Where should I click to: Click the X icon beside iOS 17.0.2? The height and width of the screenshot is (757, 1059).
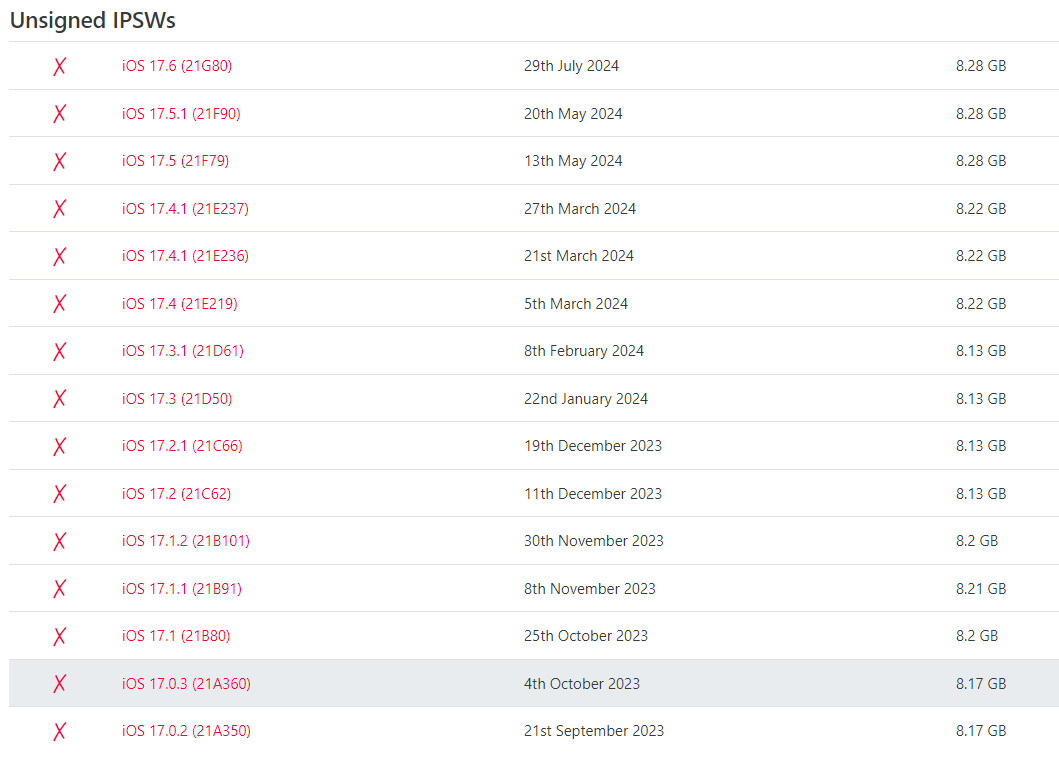click(x=59, y=731)
